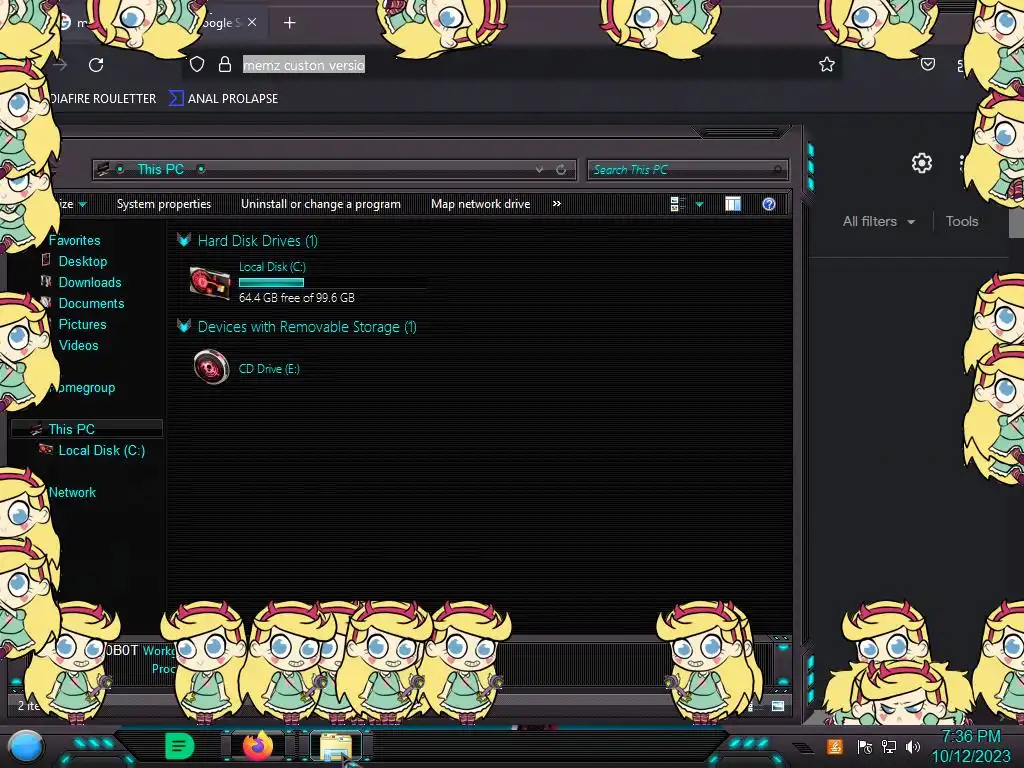Open Pictures in navigation pane
This screenshot has height=768, width=1024.
pos(82,324)
